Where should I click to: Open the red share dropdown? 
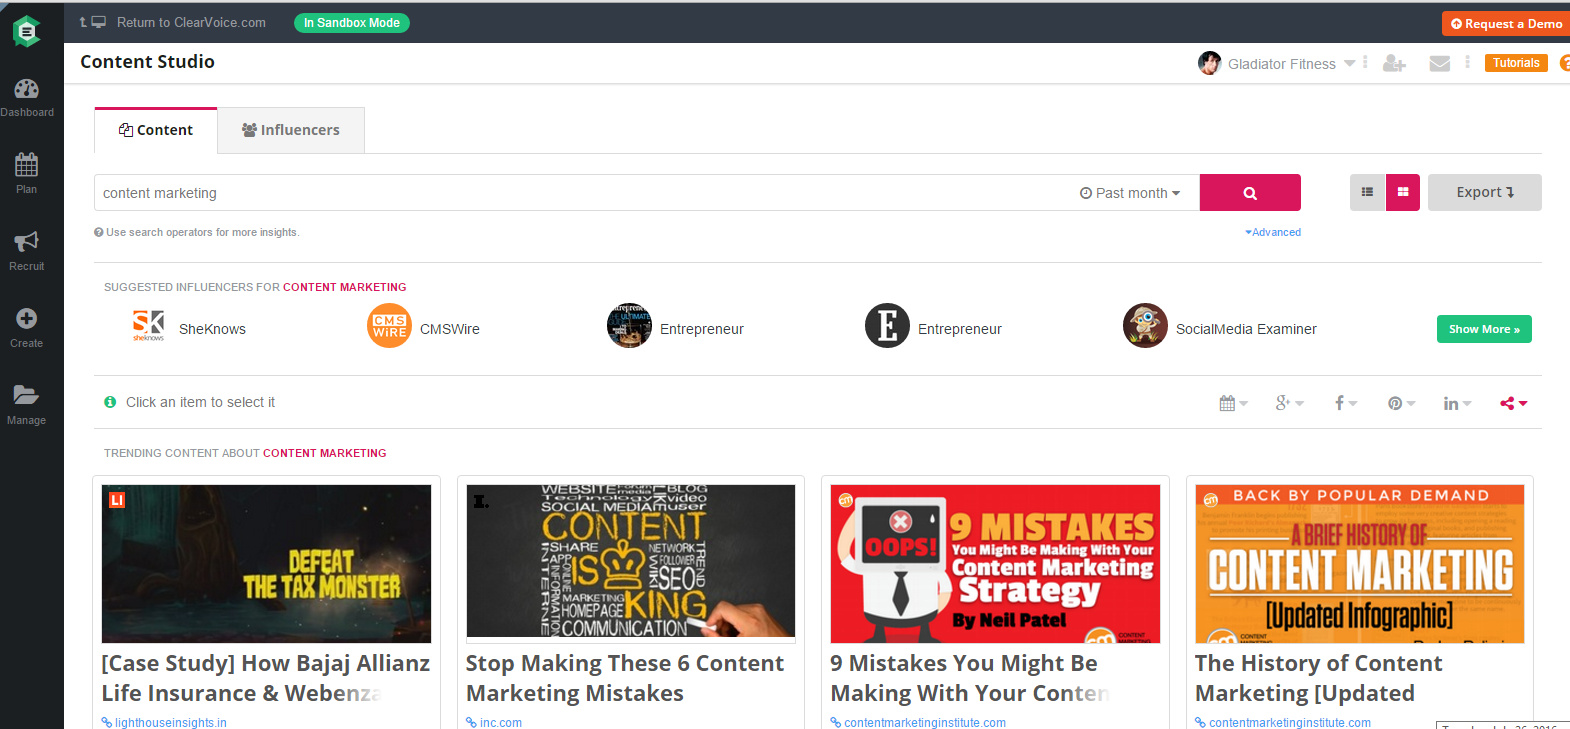pyautogui.click(x=1514, y=403)
